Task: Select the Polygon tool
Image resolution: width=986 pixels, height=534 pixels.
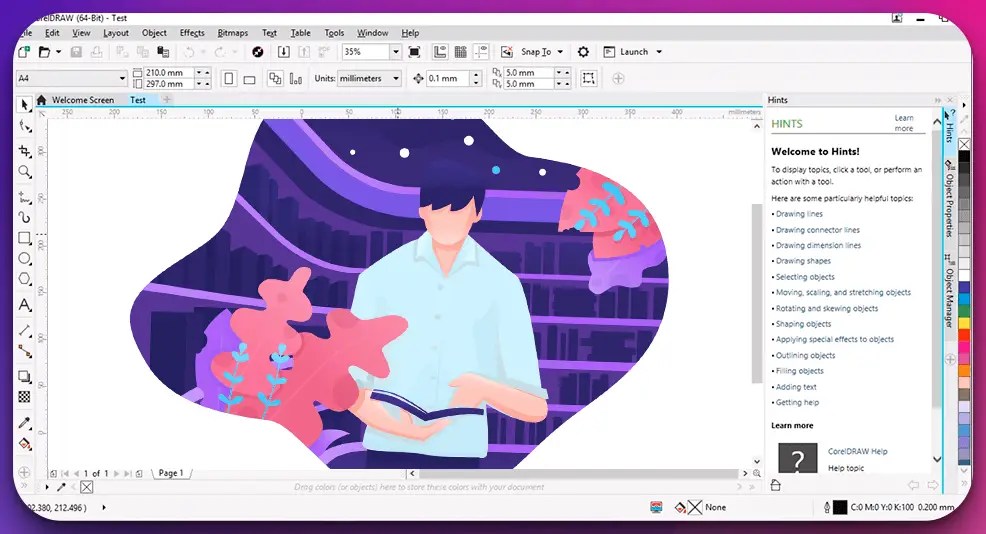Action: [x=25, y=279]
